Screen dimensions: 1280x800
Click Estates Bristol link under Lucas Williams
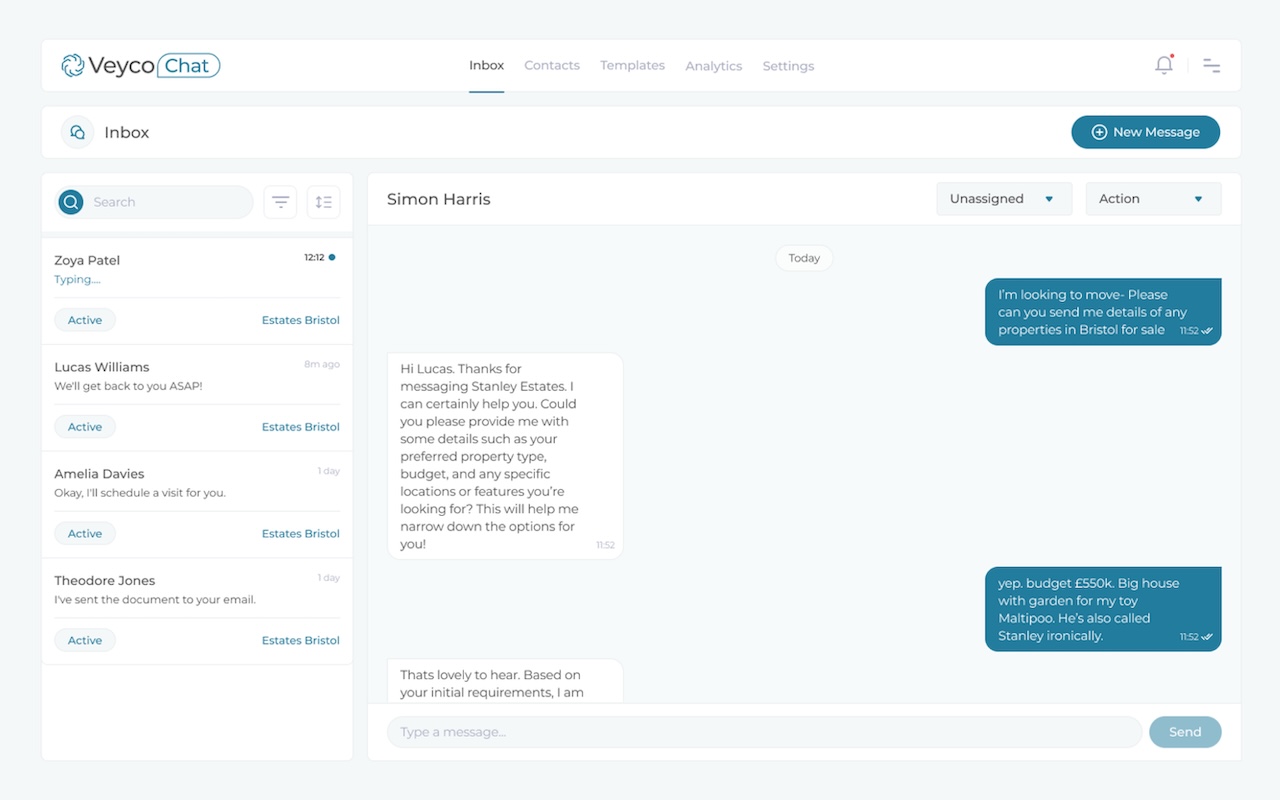coord(300,427)
